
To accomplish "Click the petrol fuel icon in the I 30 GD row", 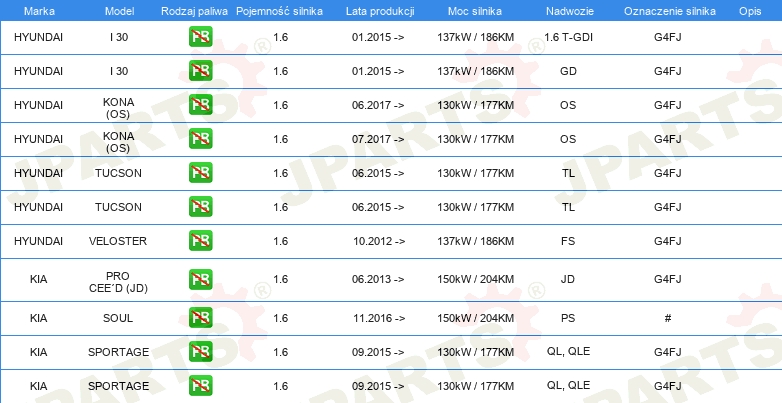I will point(200,71).
